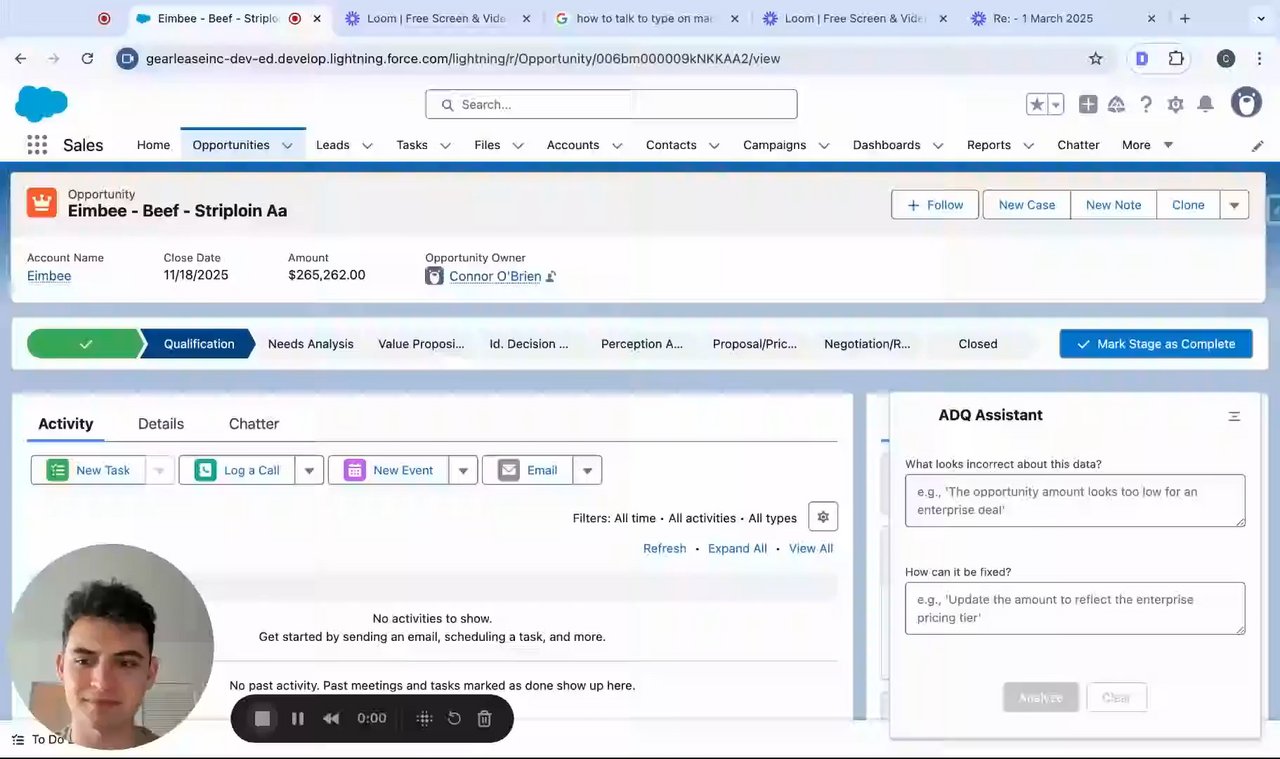Open the Email button dropdown arrow
The height and width of the screenshot is (759, 1280).
pos(587,470)
